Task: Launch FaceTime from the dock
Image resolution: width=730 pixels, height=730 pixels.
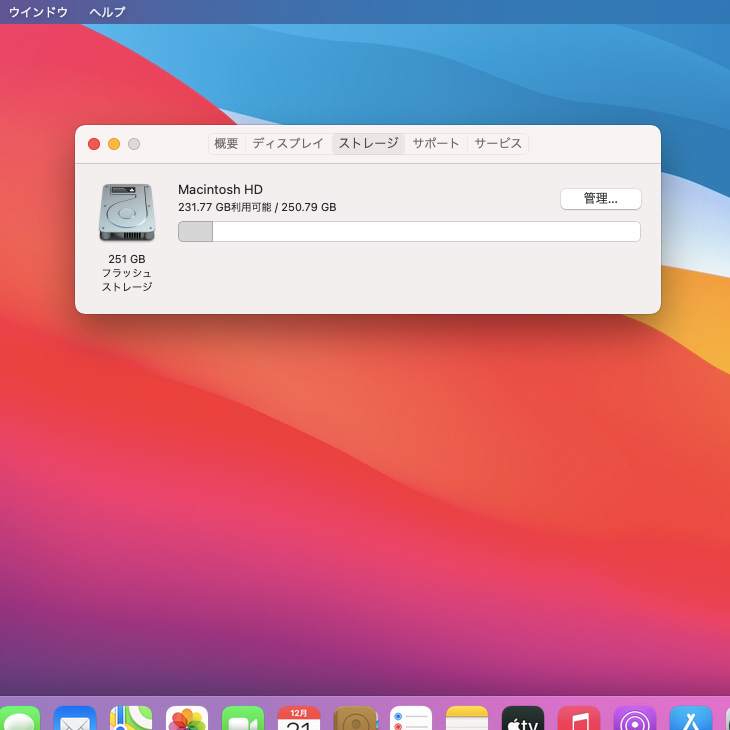Action: click(243, 720)
